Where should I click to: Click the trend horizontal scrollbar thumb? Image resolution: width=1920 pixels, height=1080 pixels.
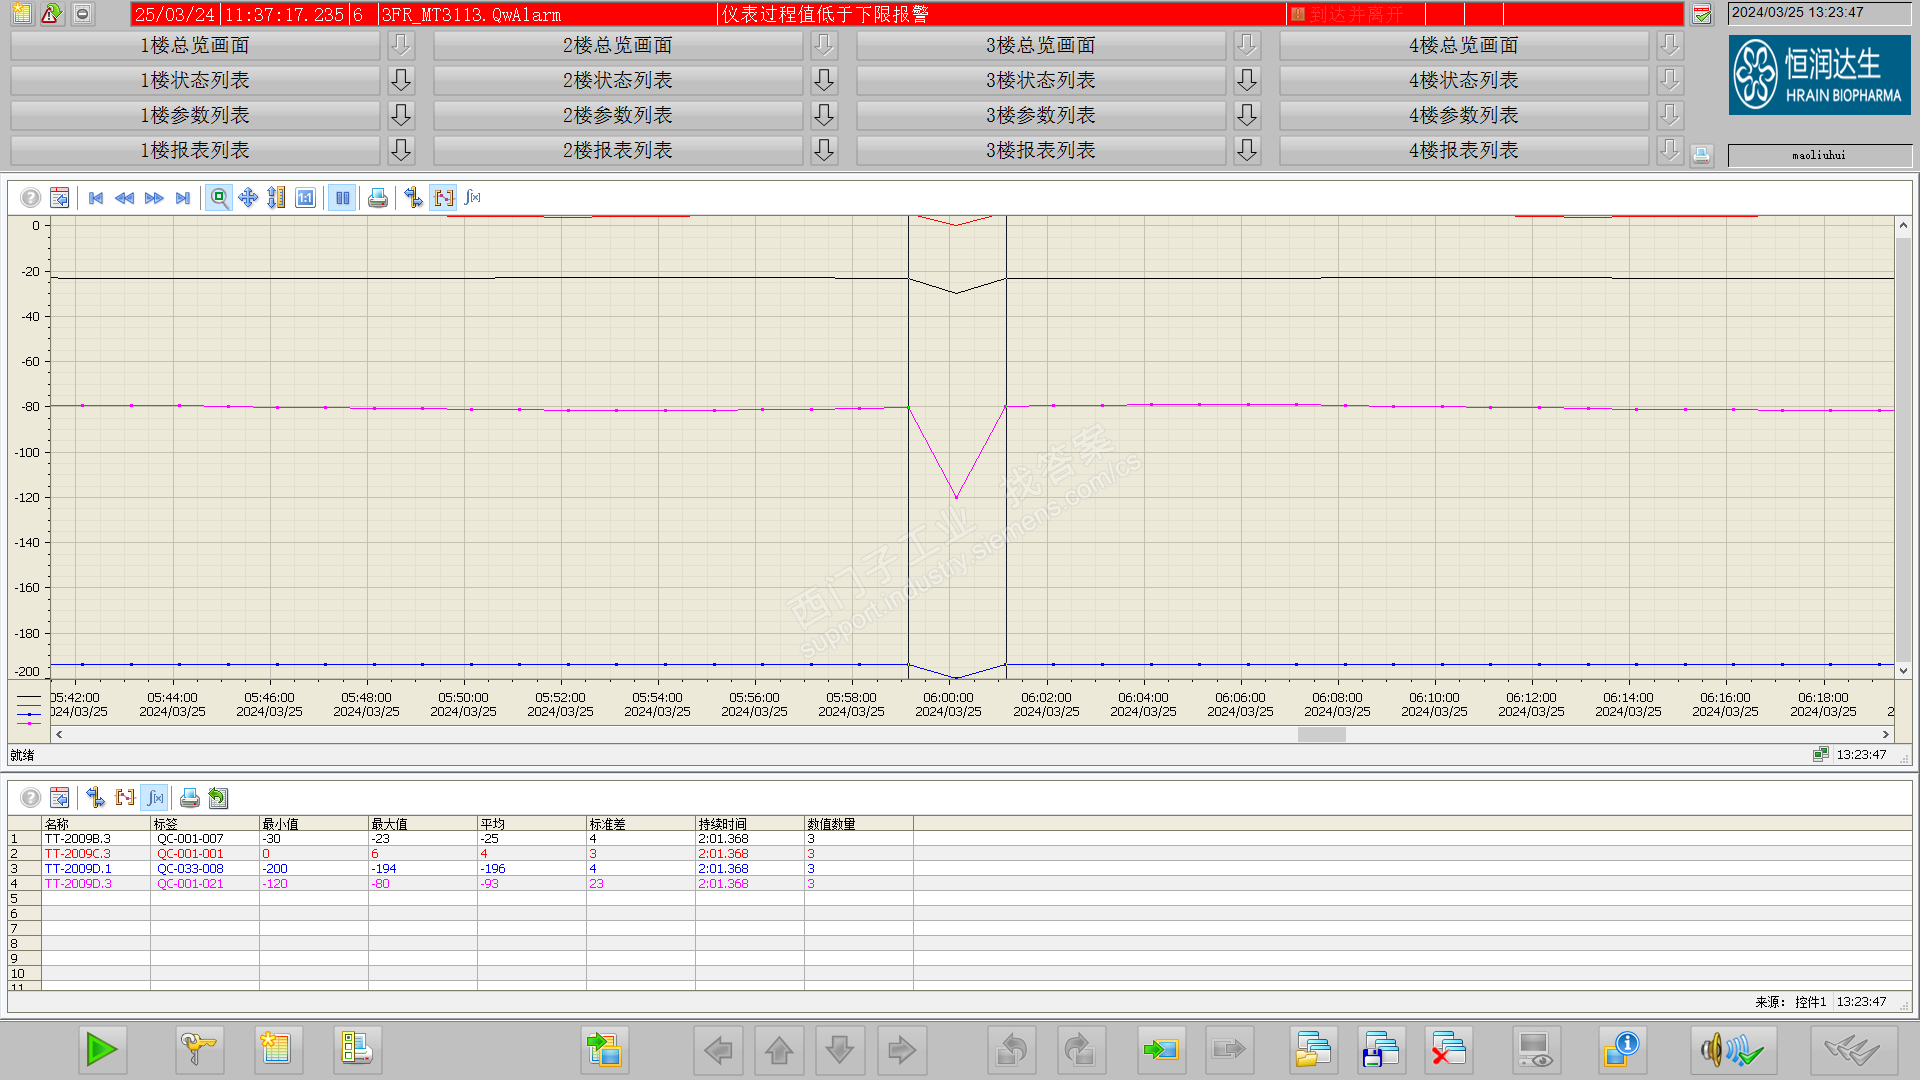coord(1321,735)
